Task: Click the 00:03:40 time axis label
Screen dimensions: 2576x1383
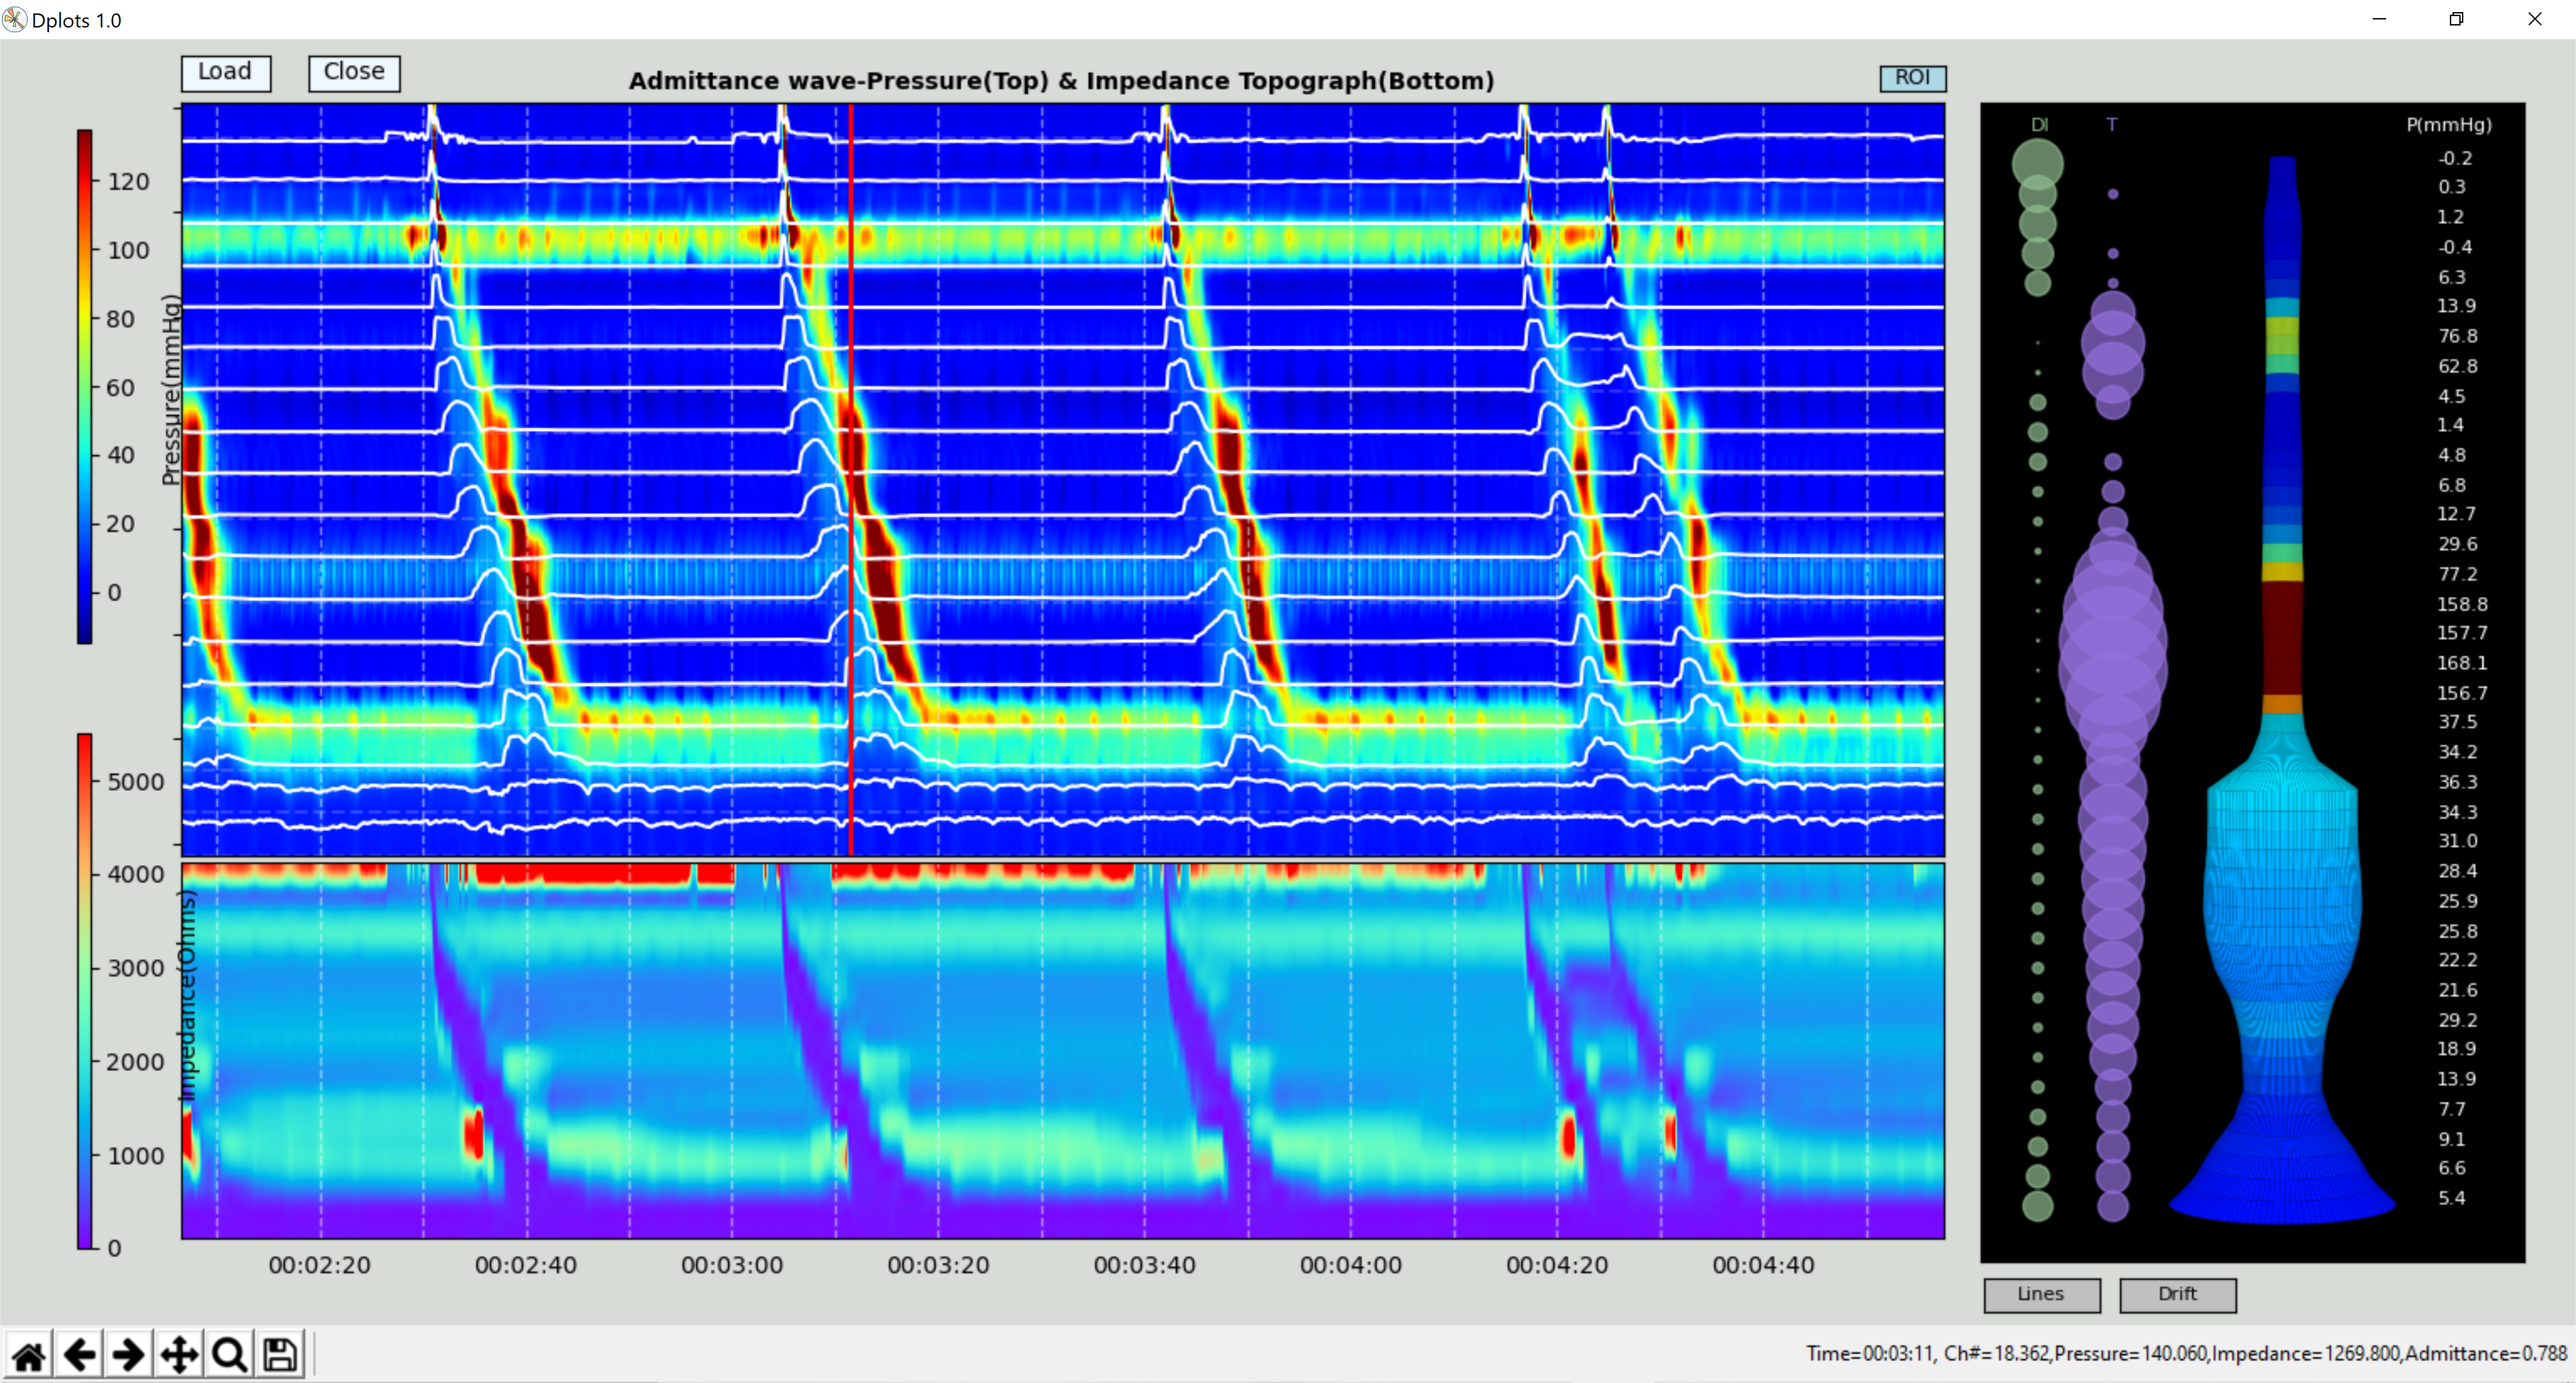Action: [x=1144, y=1265]
